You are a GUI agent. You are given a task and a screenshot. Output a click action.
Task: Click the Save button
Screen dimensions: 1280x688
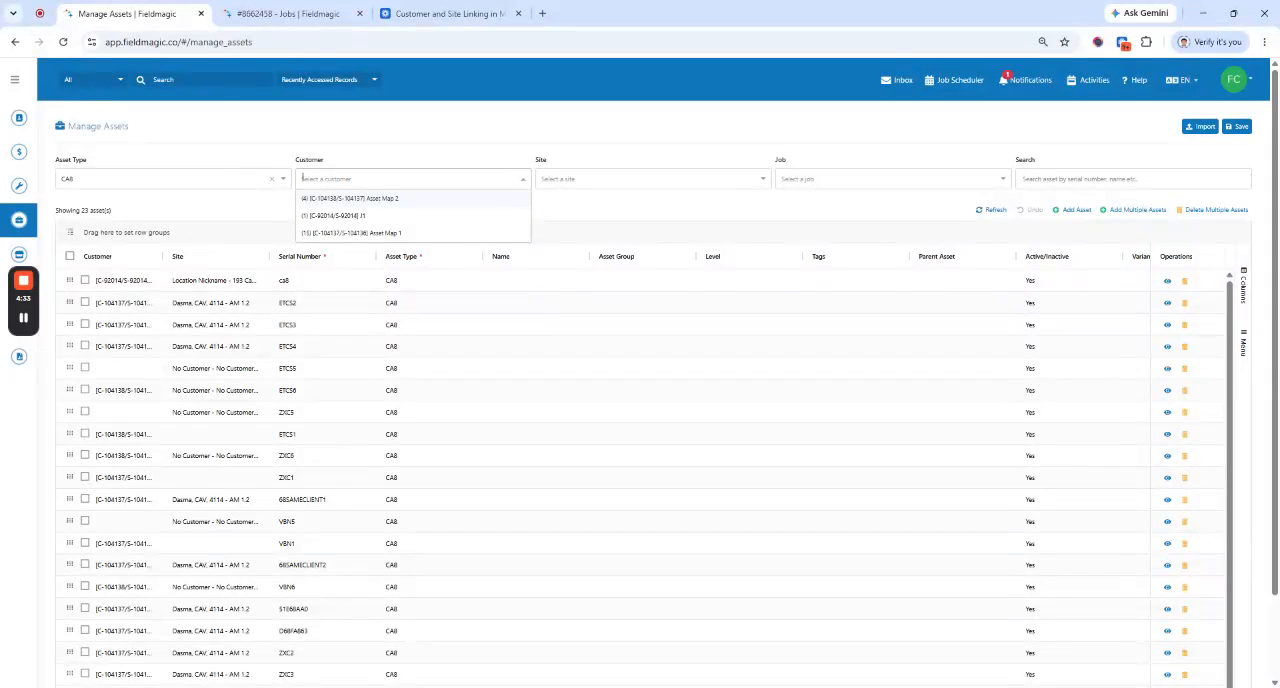pos(1237,126)
